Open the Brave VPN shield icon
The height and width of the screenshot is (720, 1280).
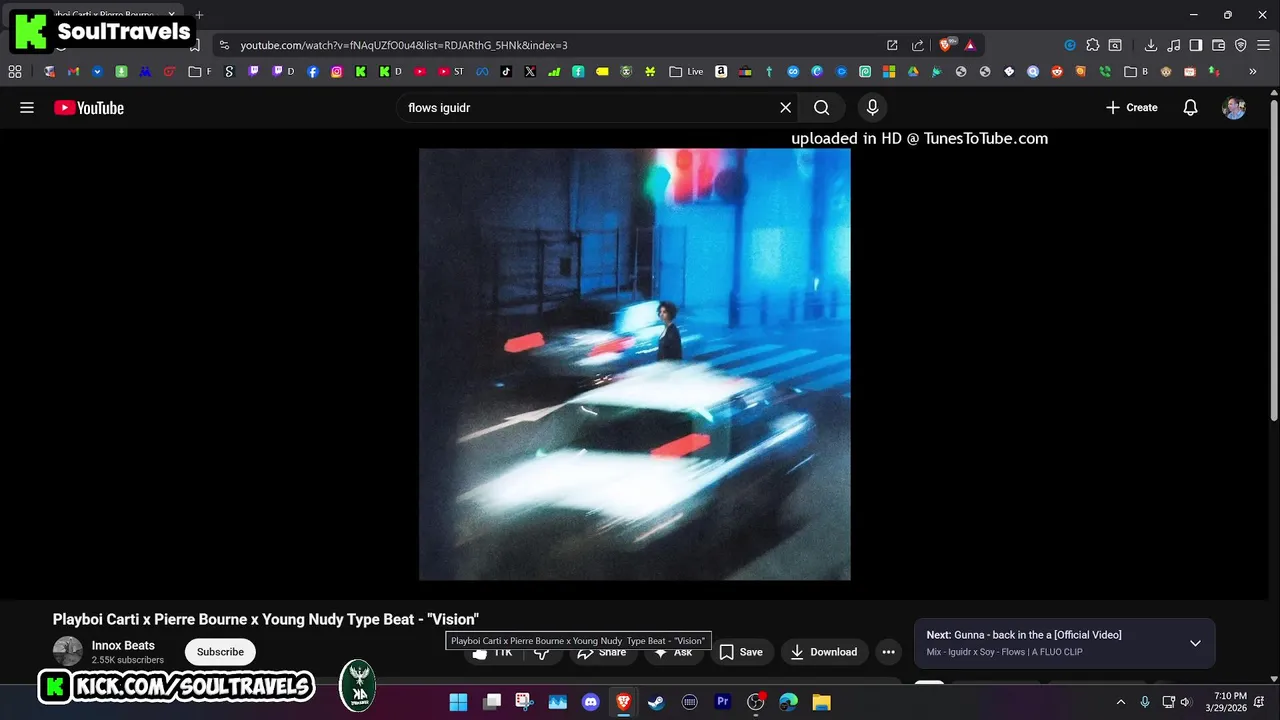click(1241, 45)
